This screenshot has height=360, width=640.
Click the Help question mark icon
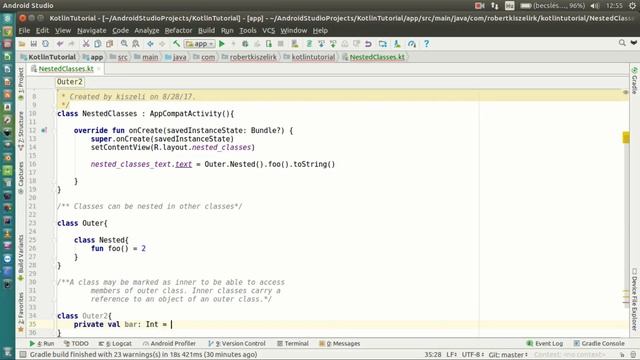click(x=427, y=44)
